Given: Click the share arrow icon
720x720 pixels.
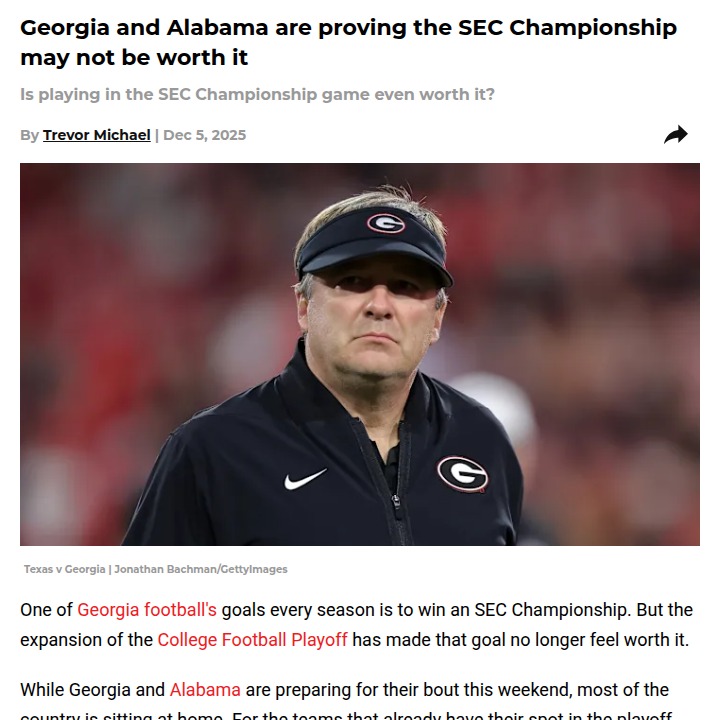Looking at the screenshot, I should [676, 135].
